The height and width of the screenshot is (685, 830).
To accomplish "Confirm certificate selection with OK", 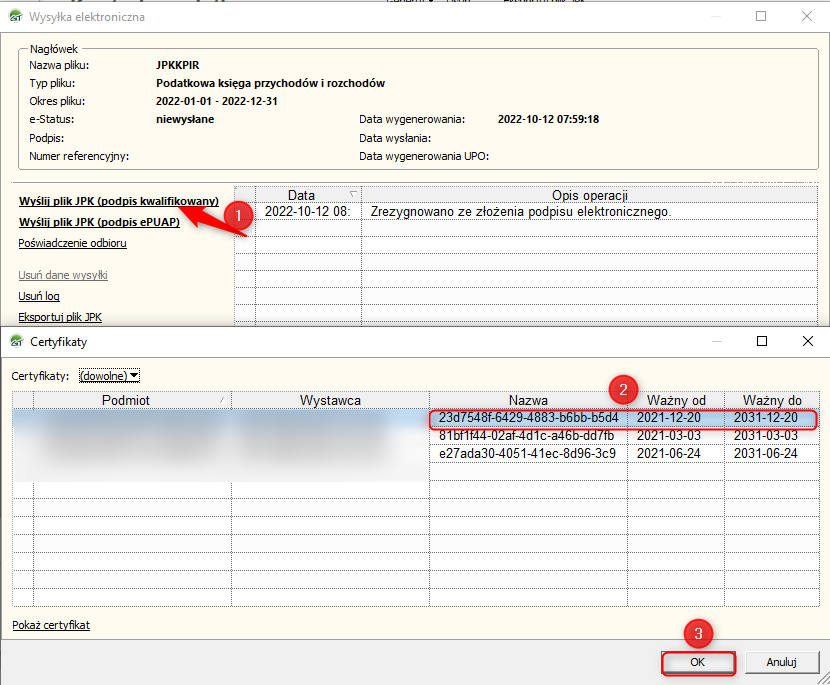I will click(698, 662).
